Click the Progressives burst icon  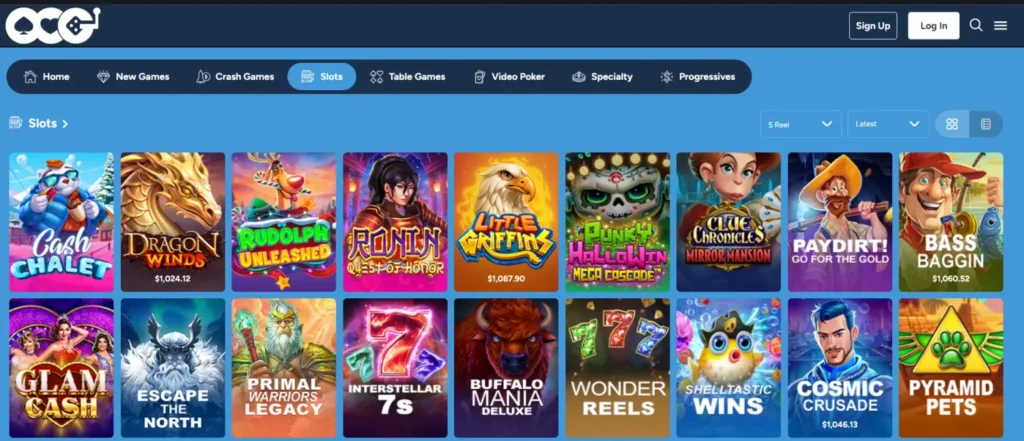(x=666, y=76)
